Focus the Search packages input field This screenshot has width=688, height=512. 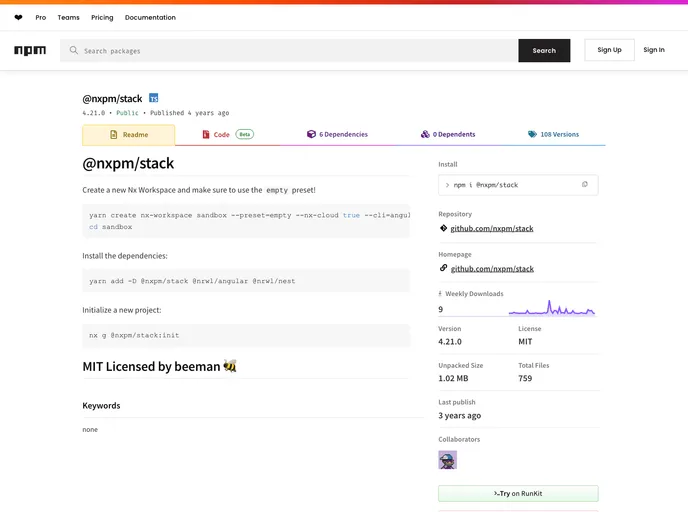289,50
